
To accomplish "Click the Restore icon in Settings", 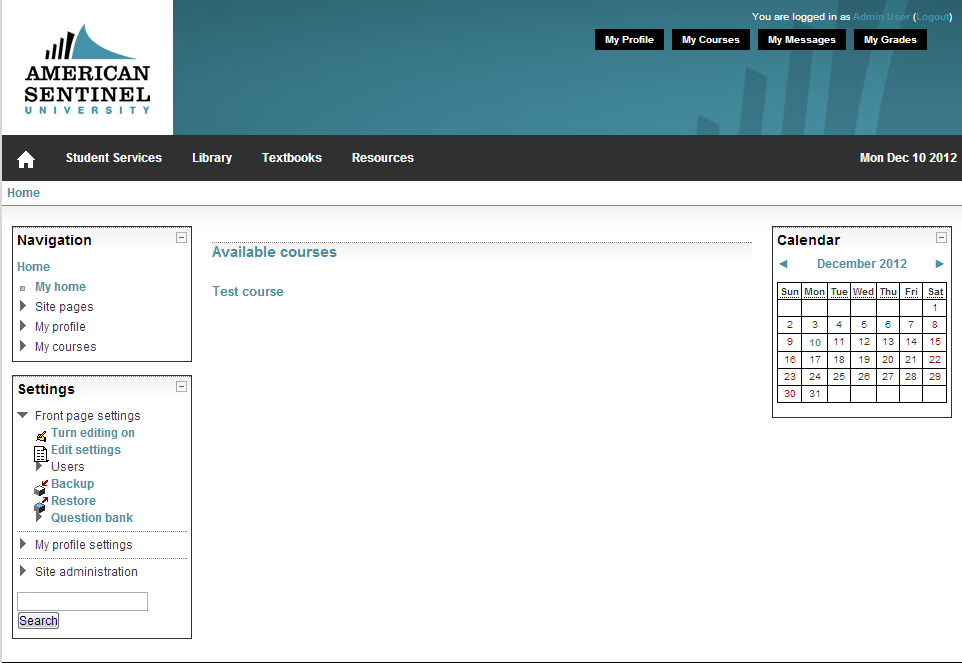I will pyautogui.click(x=41, y=503).
